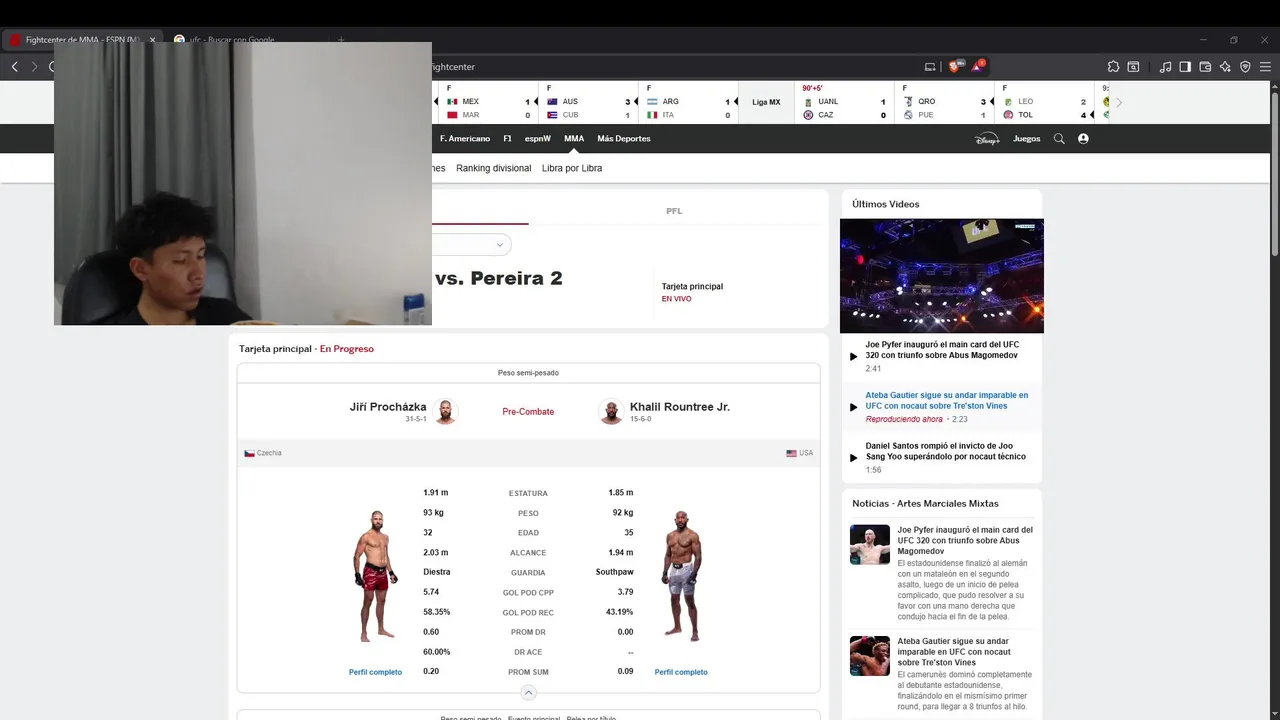Open the music note playlist icon
The width and height of the screenshot is (1280, 720).
point(1166,67)
